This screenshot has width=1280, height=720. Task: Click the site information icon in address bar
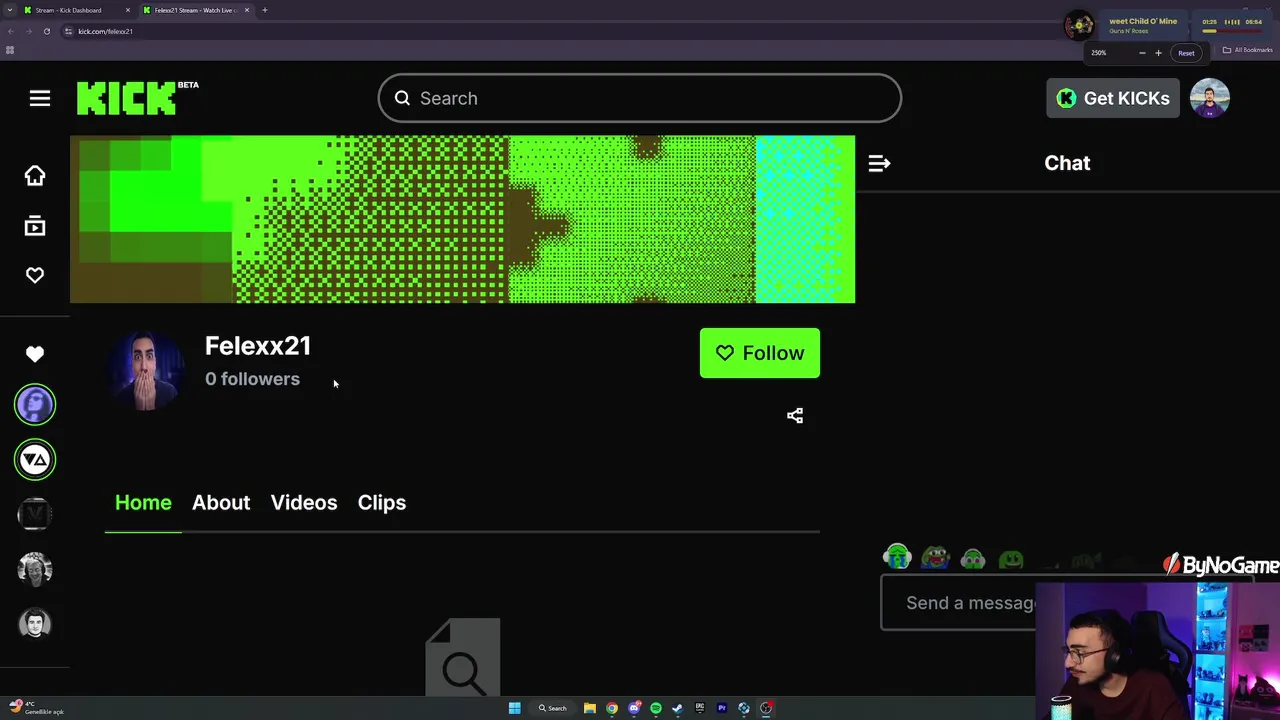[68, 31]
